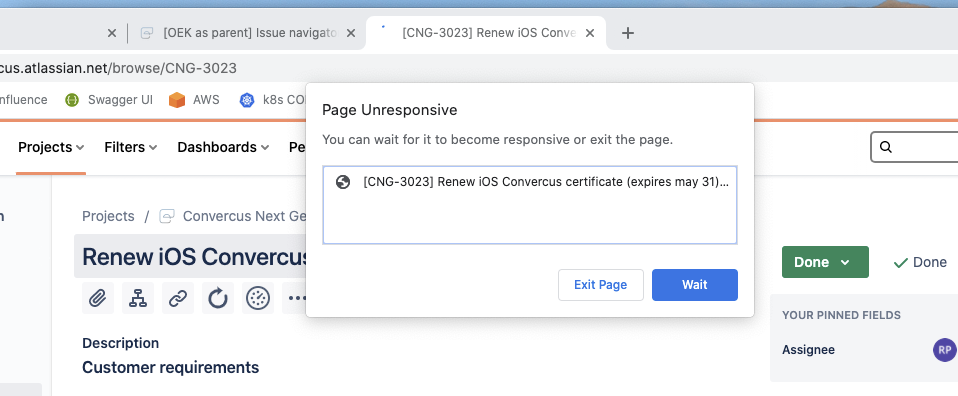
Task: Click the magnifier icon in search box
Action: click(886, 147)
